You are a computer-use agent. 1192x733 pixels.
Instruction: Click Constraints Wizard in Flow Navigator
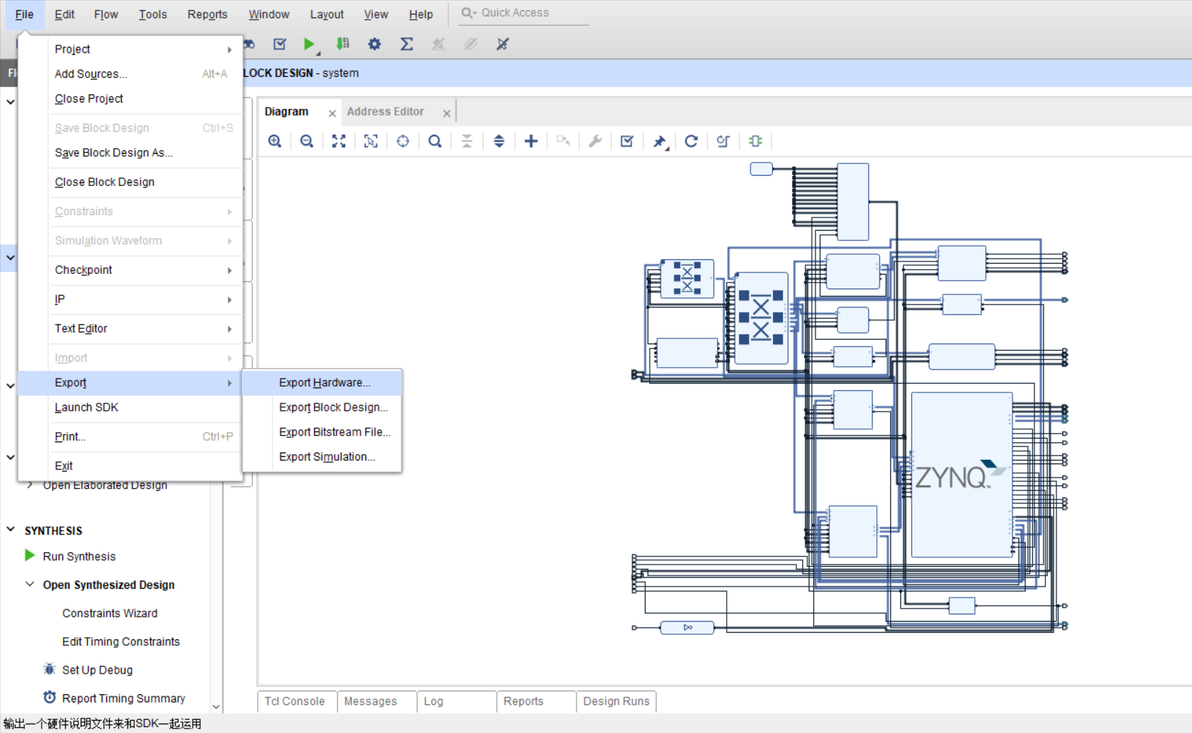point(109,613)
